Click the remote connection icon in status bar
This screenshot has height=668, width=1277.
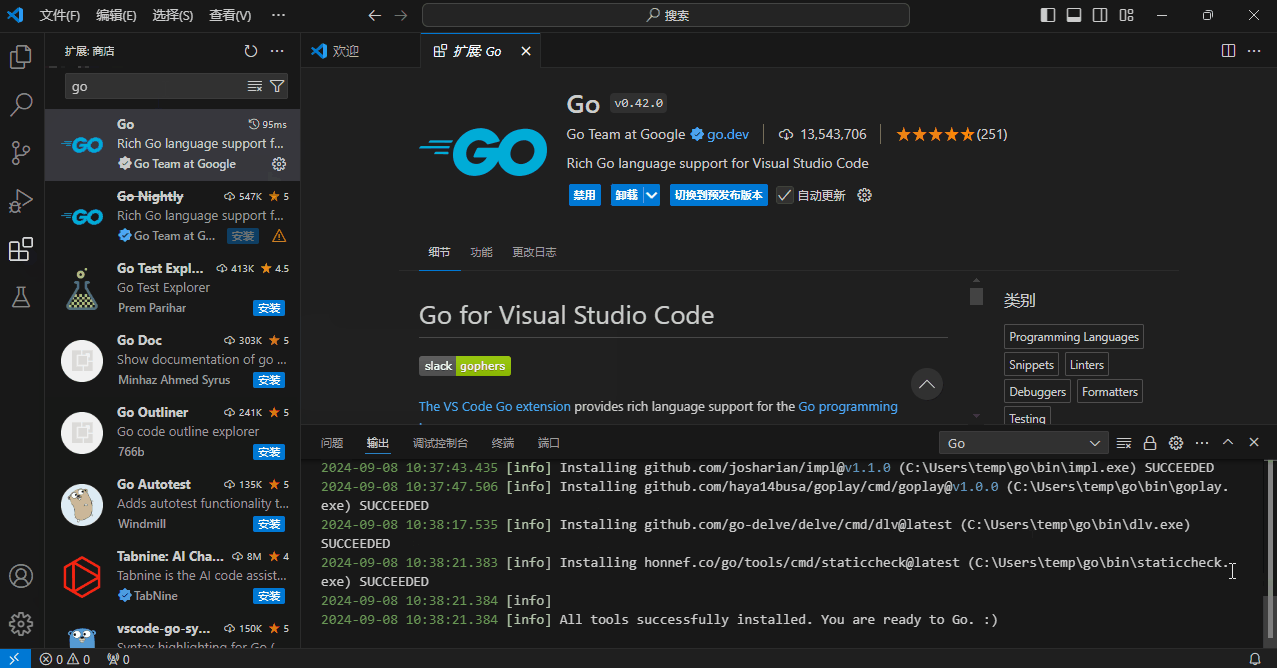[x=13, y=659]
